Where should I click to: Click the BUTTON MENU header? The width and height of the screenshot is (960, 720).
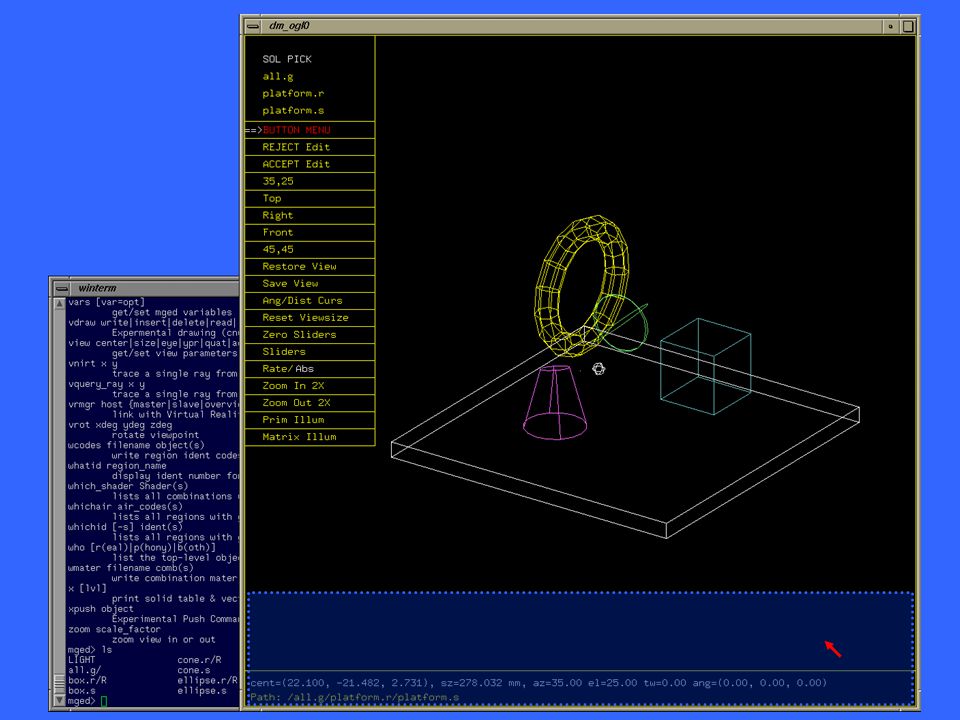tap(310, 130)
